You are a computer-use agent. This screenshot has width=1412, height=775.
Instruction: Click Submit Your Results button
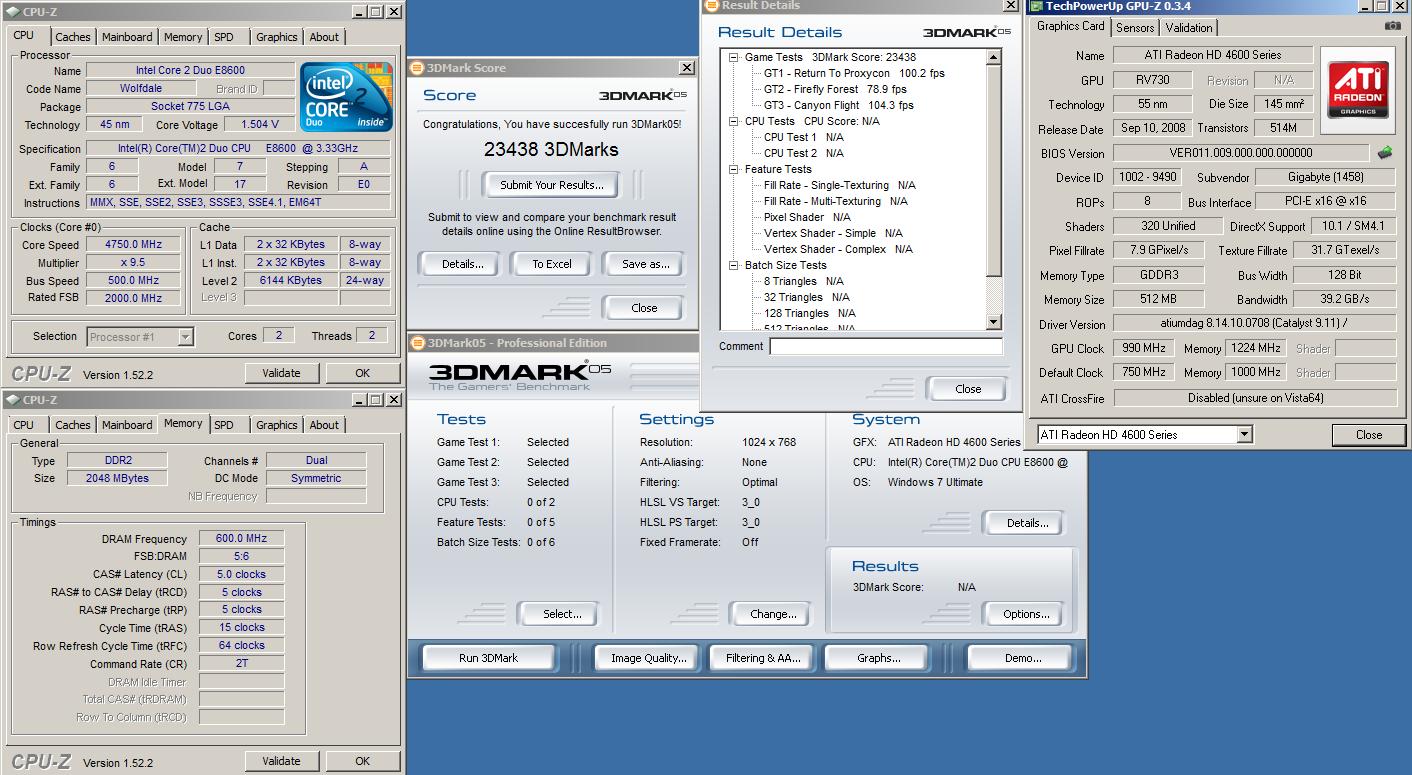pyautogui.click(x=552, y=185)
